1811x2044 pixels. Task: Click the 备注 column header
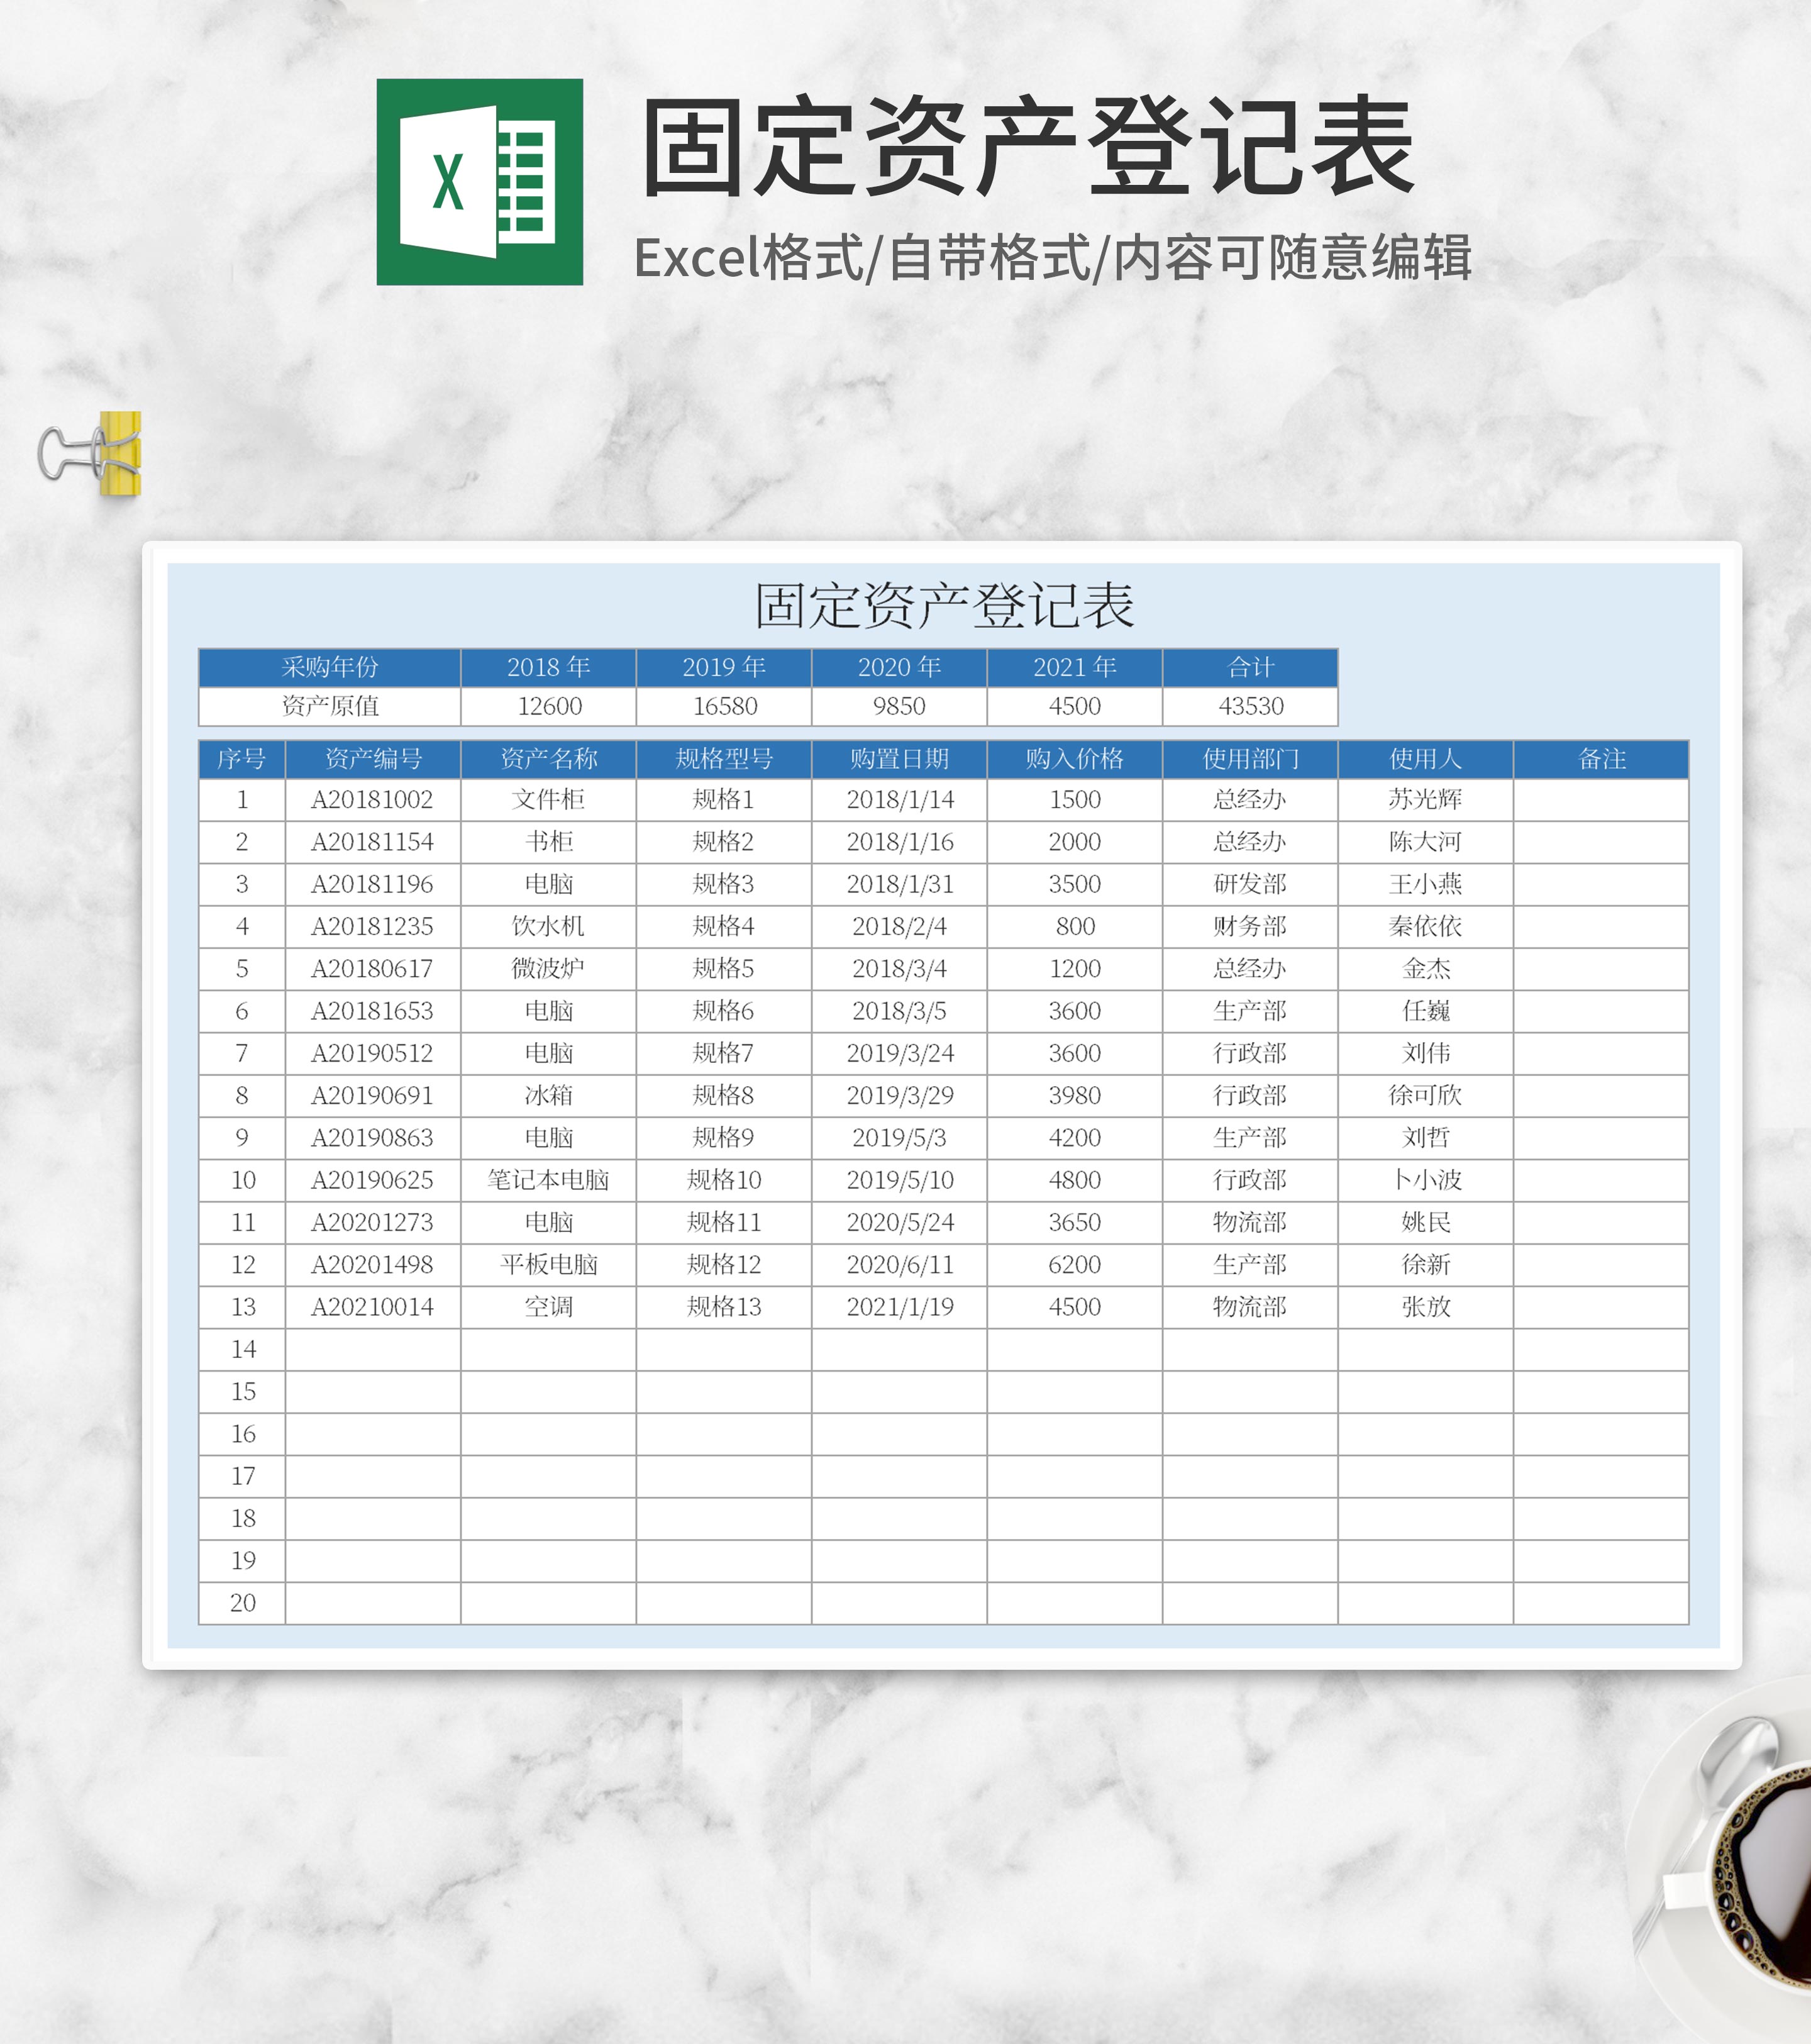click(1601, 759)
